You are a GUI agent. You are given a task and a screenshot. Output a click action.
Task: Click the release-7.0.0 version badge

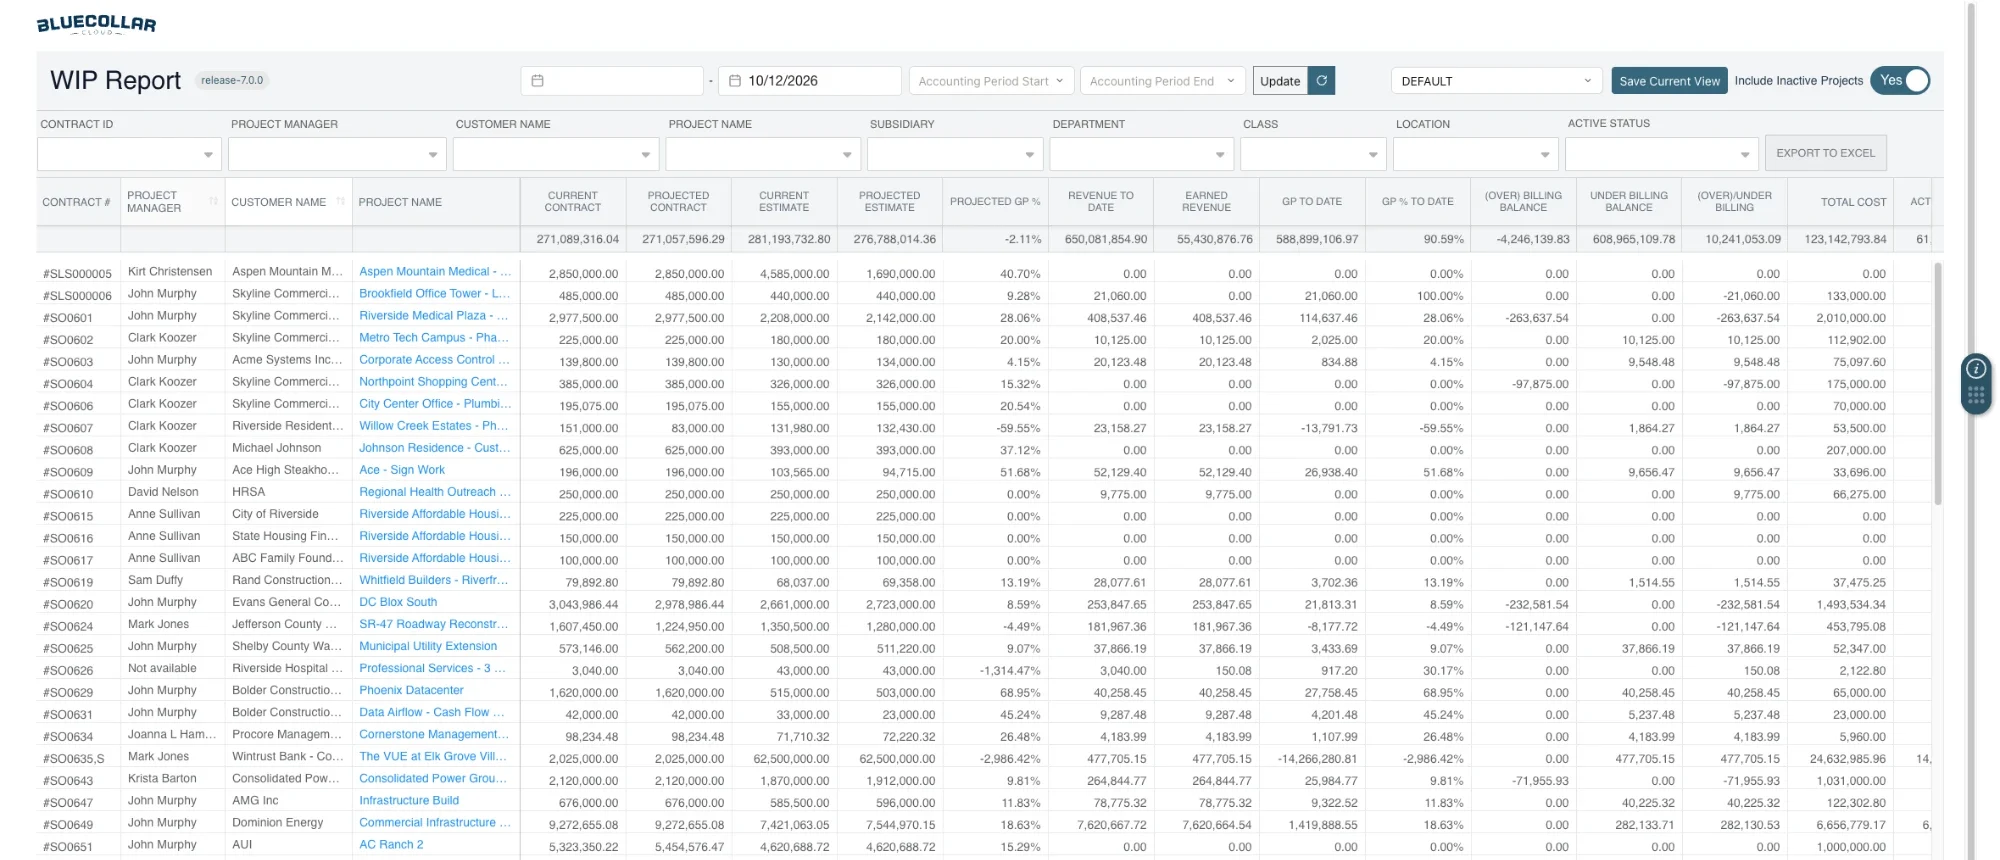point(232,81)
